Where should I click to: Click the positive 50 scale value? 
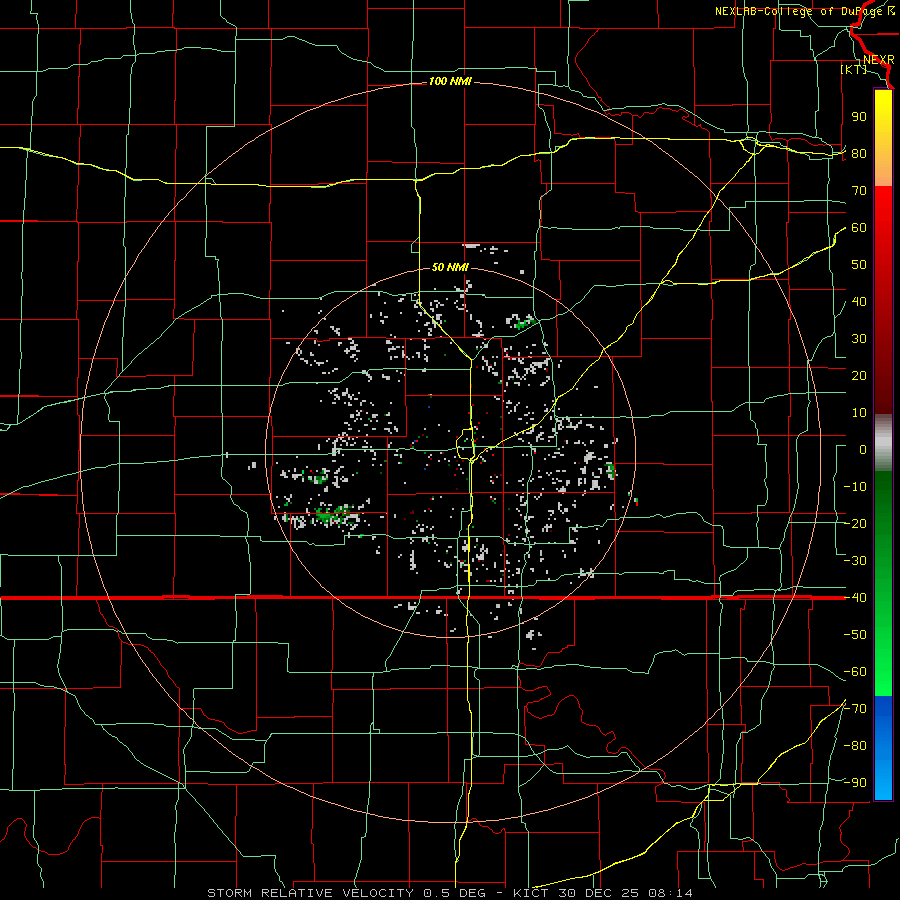click(x=859, y=265)
